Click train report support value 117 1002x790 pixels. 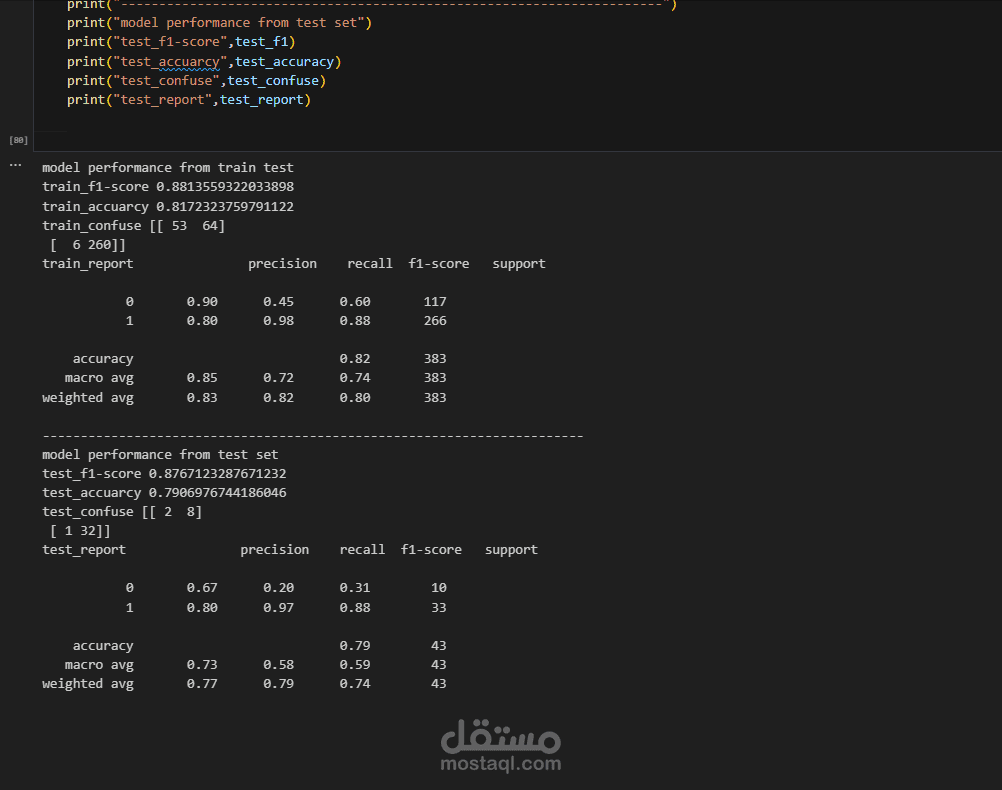point(435,302)
